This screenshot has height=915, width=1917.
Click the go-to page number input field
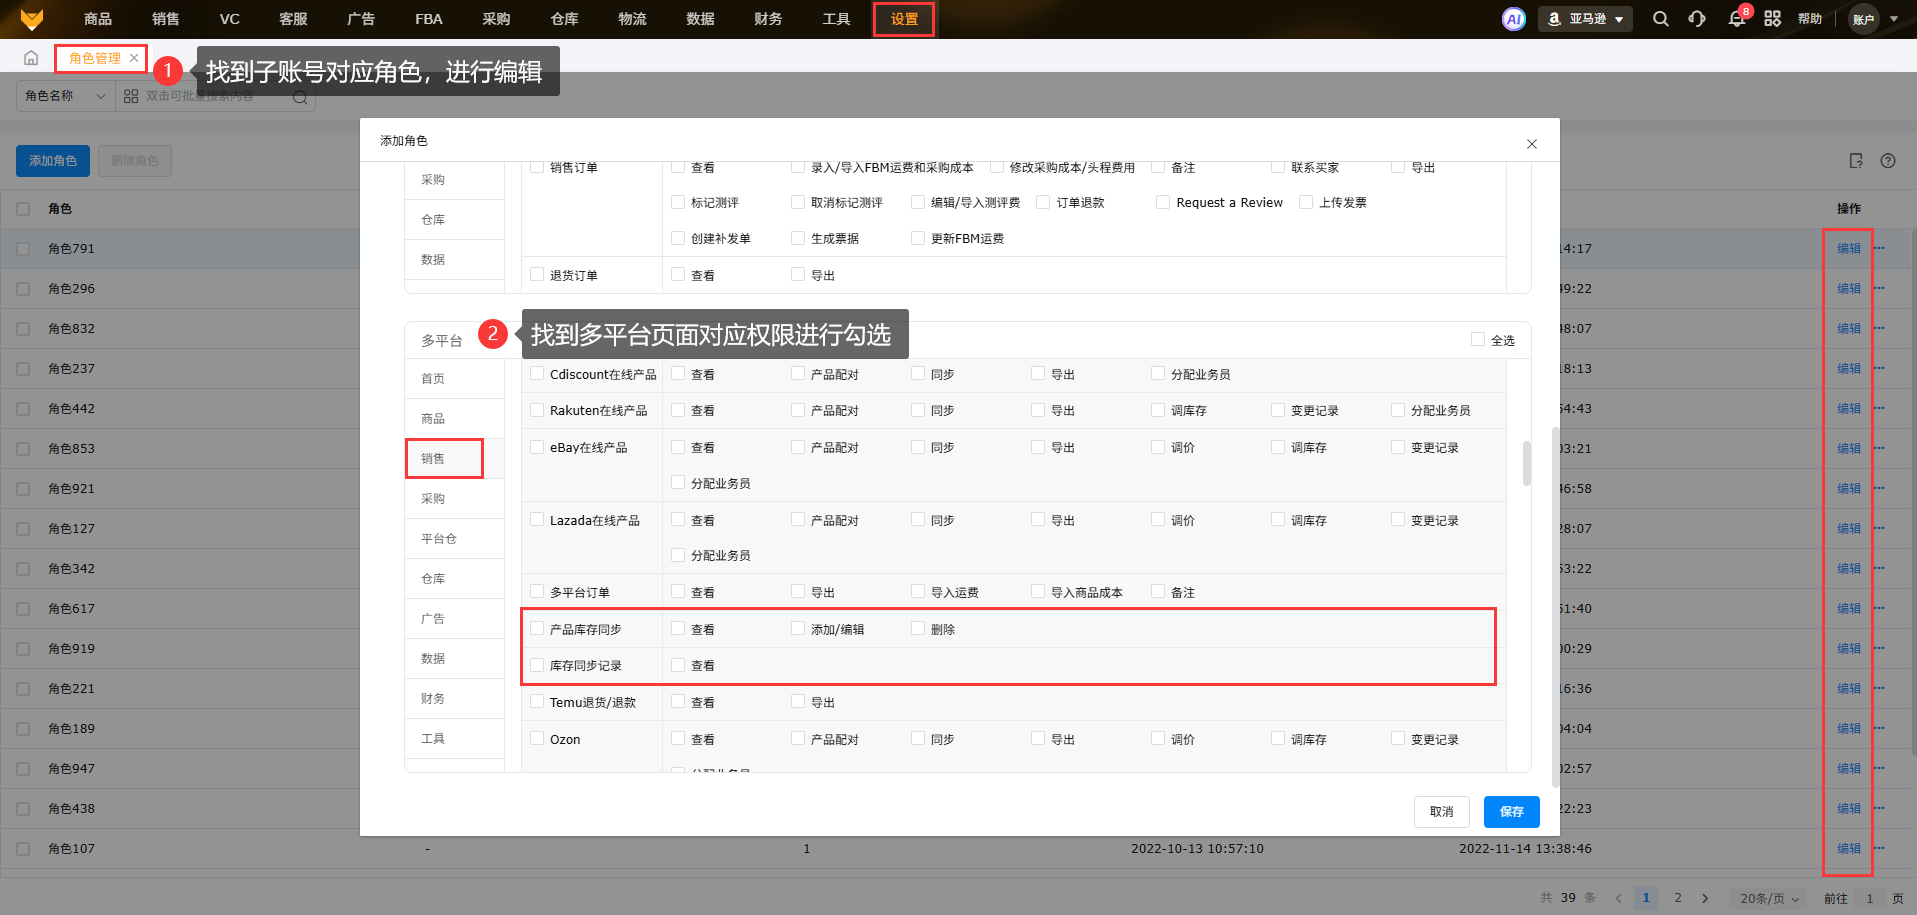click(1868, 898)
